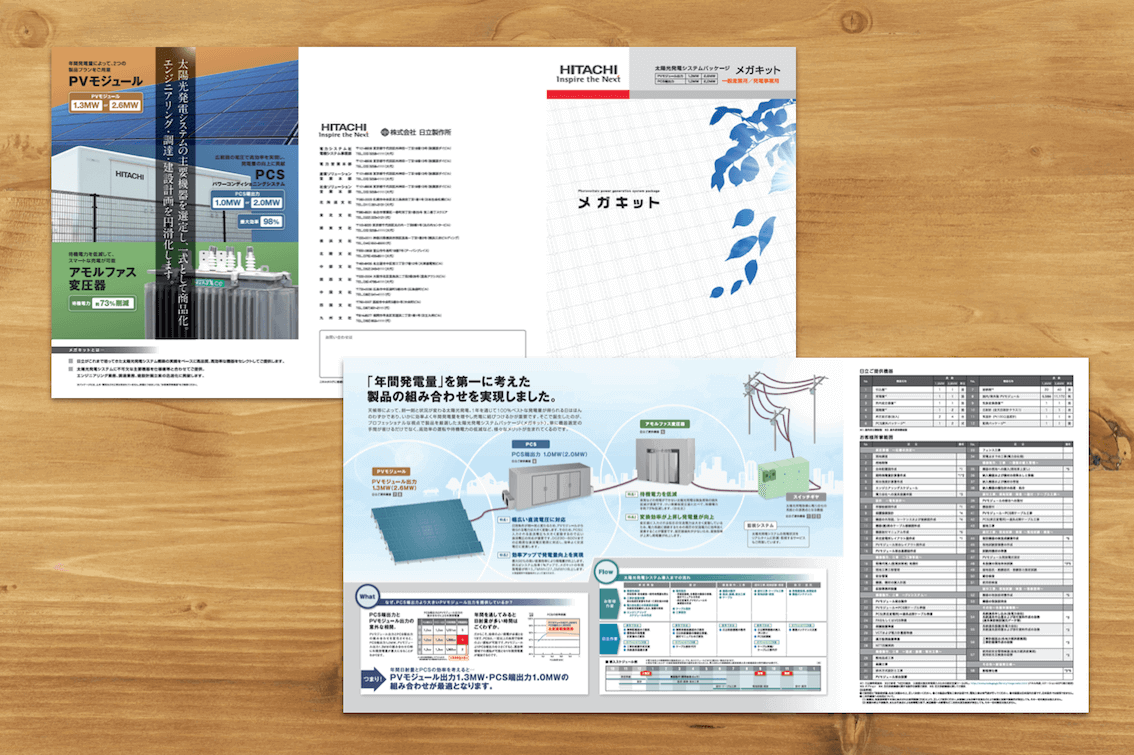Image resolution: width=1134 pixels, height=755 pixels.
Task: Click the "株式会社 日立製作所" company name
Action: tap(416, 132)
